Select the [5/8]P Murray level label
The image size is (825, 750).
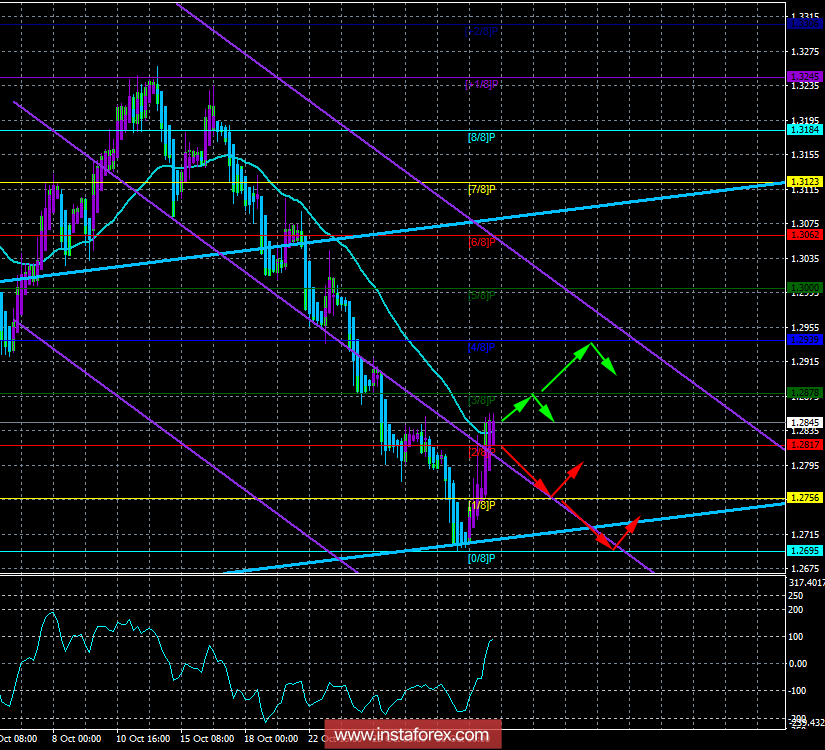tap(481, 295)
